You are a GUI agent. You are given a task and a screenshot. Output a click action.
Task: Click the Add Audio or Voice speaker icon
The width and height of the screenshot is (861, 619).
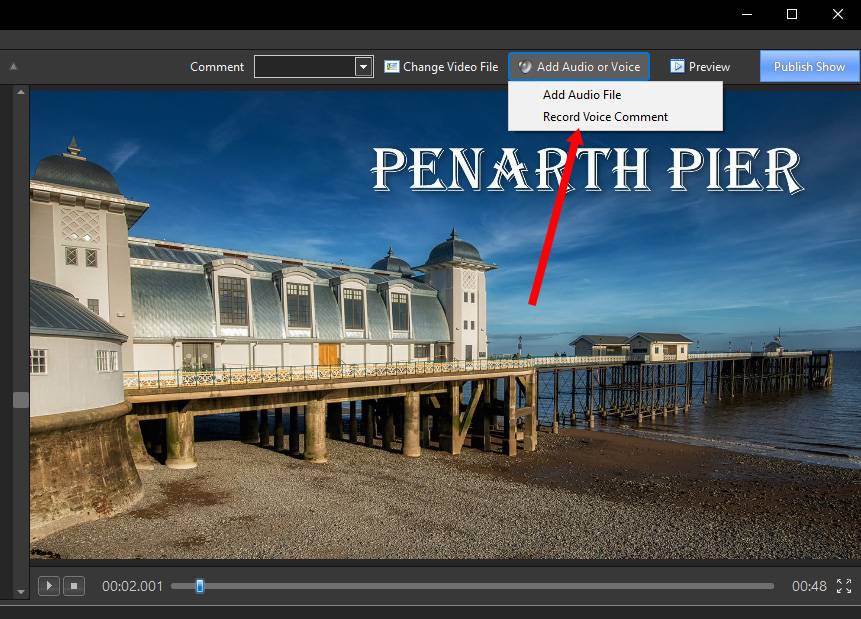(x=525, y=67)
